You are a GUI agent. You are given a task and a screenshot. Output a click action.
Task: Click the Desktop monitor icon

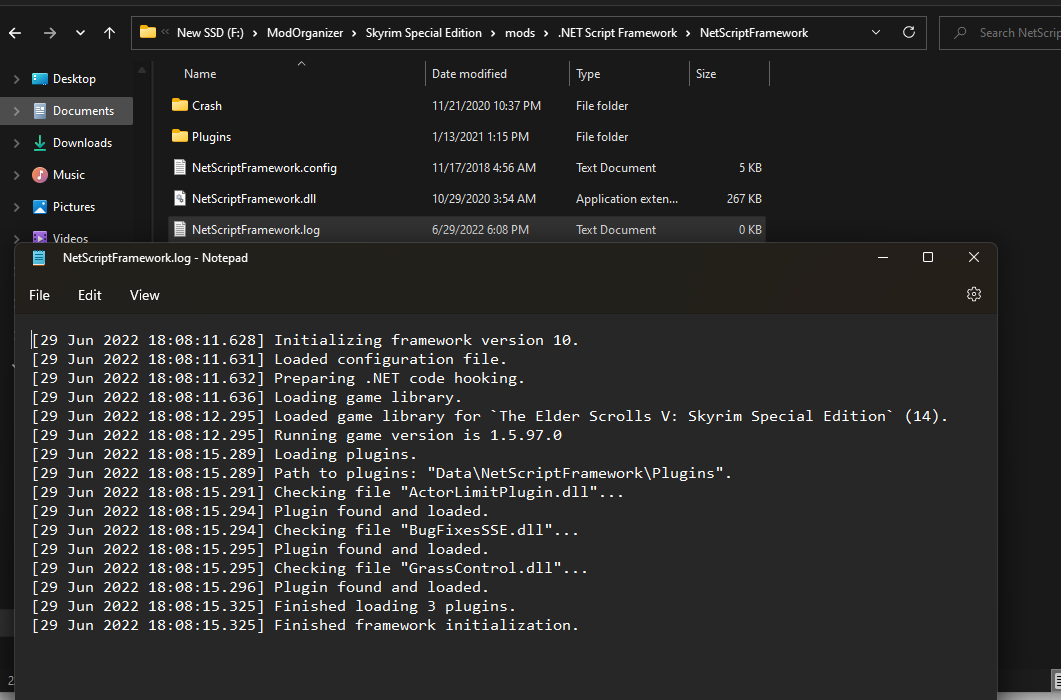(40, 79)
